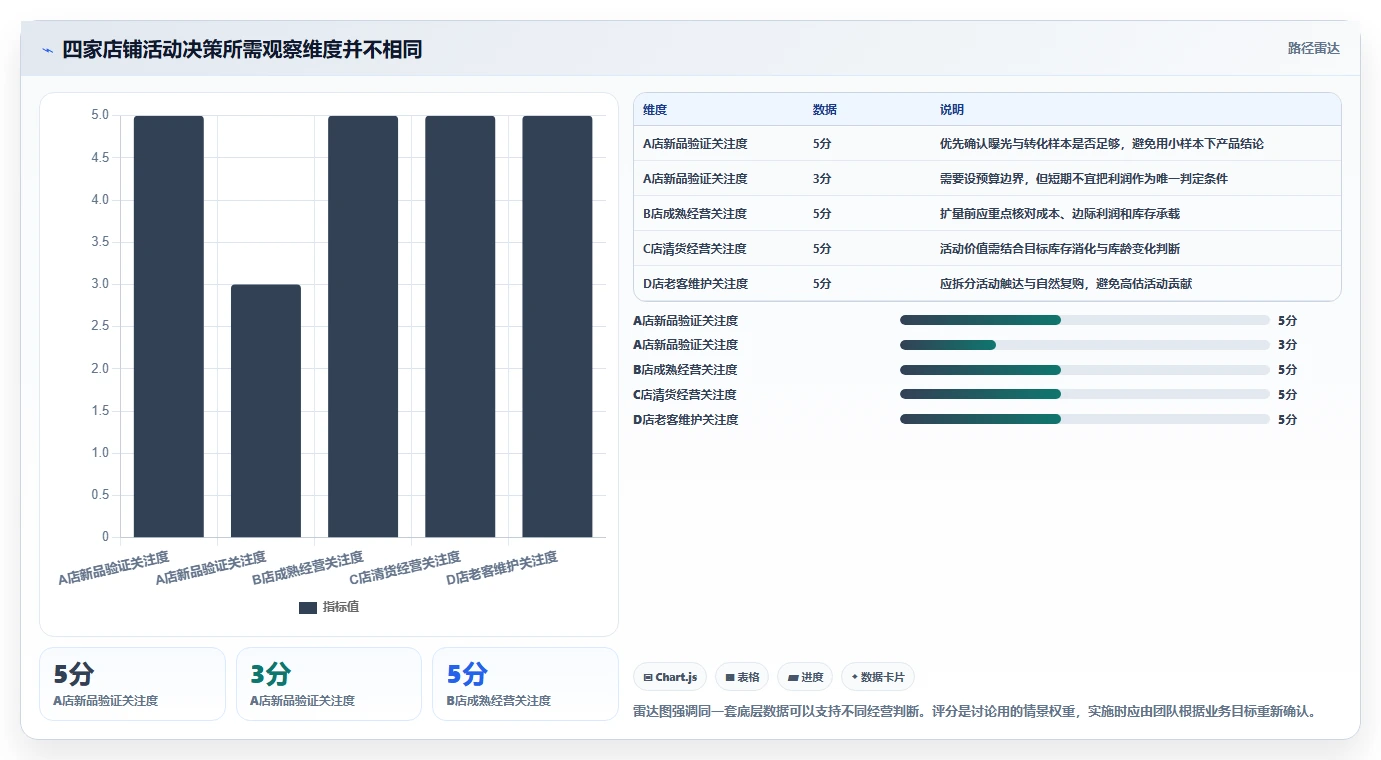The width and height of the screenshot is (1381, 760).
Task: Click the 0.5 y-axis tick label
Action: click(100, 495)
